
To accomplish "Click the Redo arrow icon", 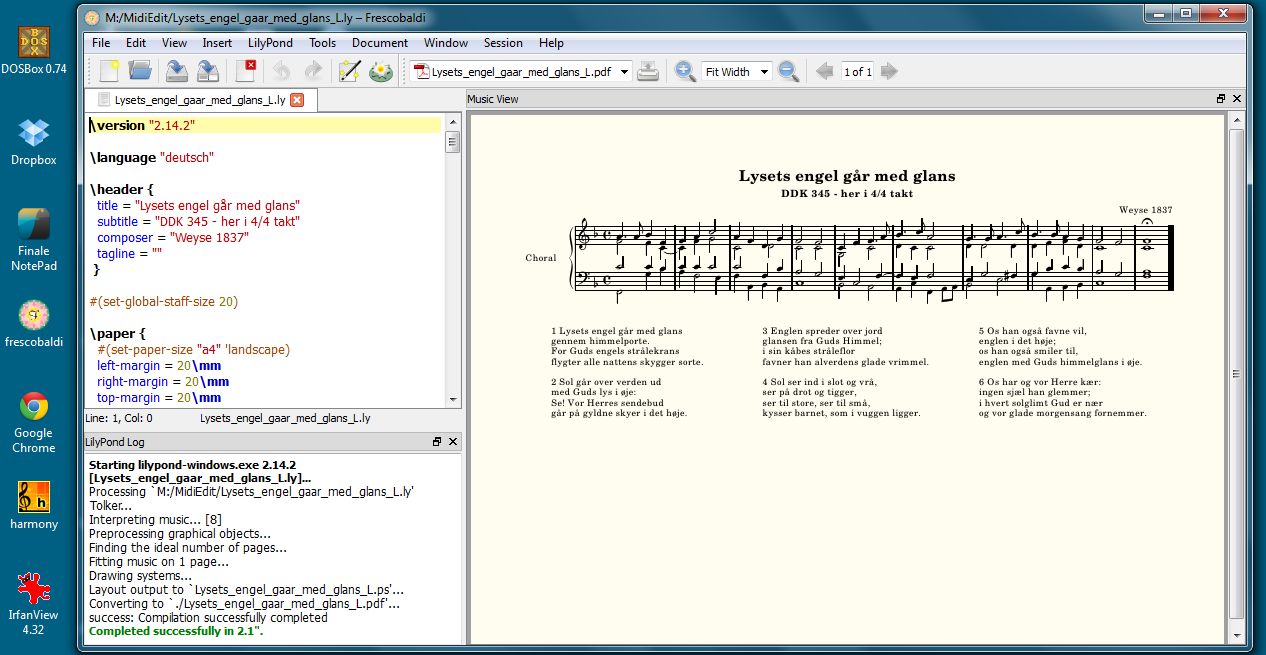I will pos(313,71).
